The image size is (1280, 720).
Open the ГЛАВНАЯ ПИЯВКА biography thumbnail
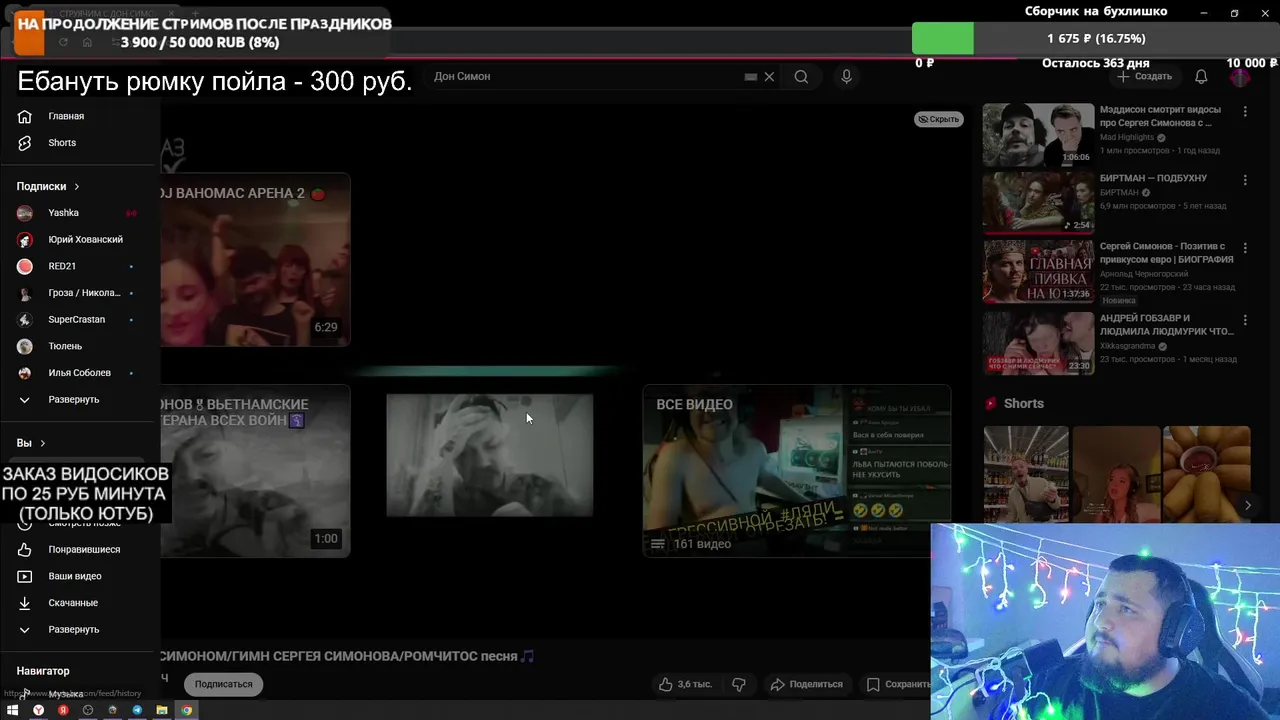click(x=1038, y=271)
